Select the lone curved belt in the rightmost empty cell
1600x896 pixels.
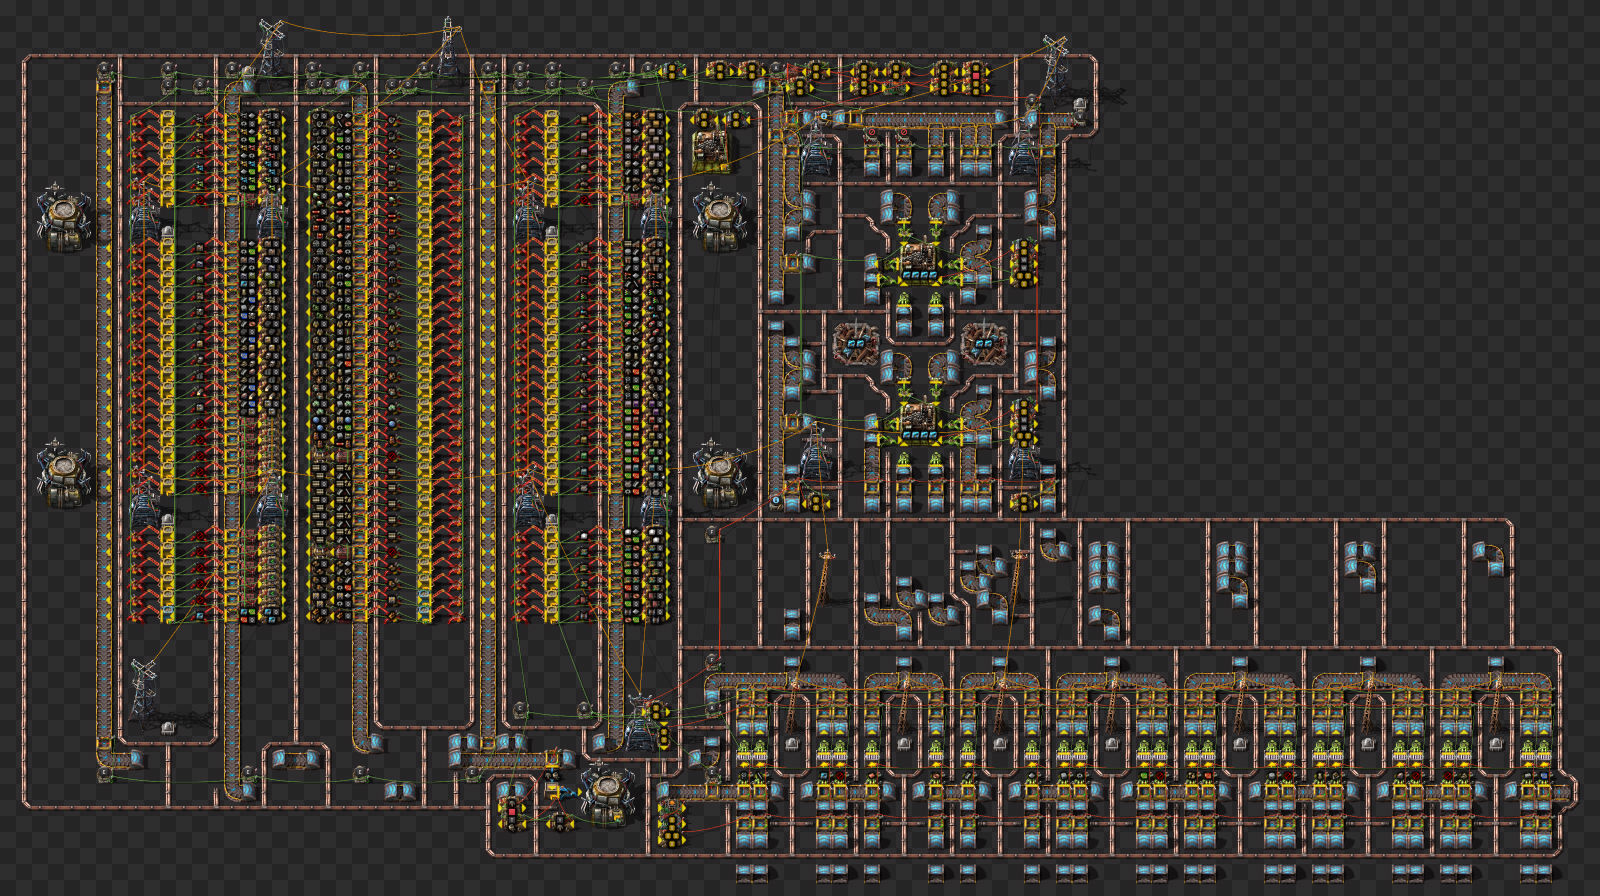[1487, 558]
